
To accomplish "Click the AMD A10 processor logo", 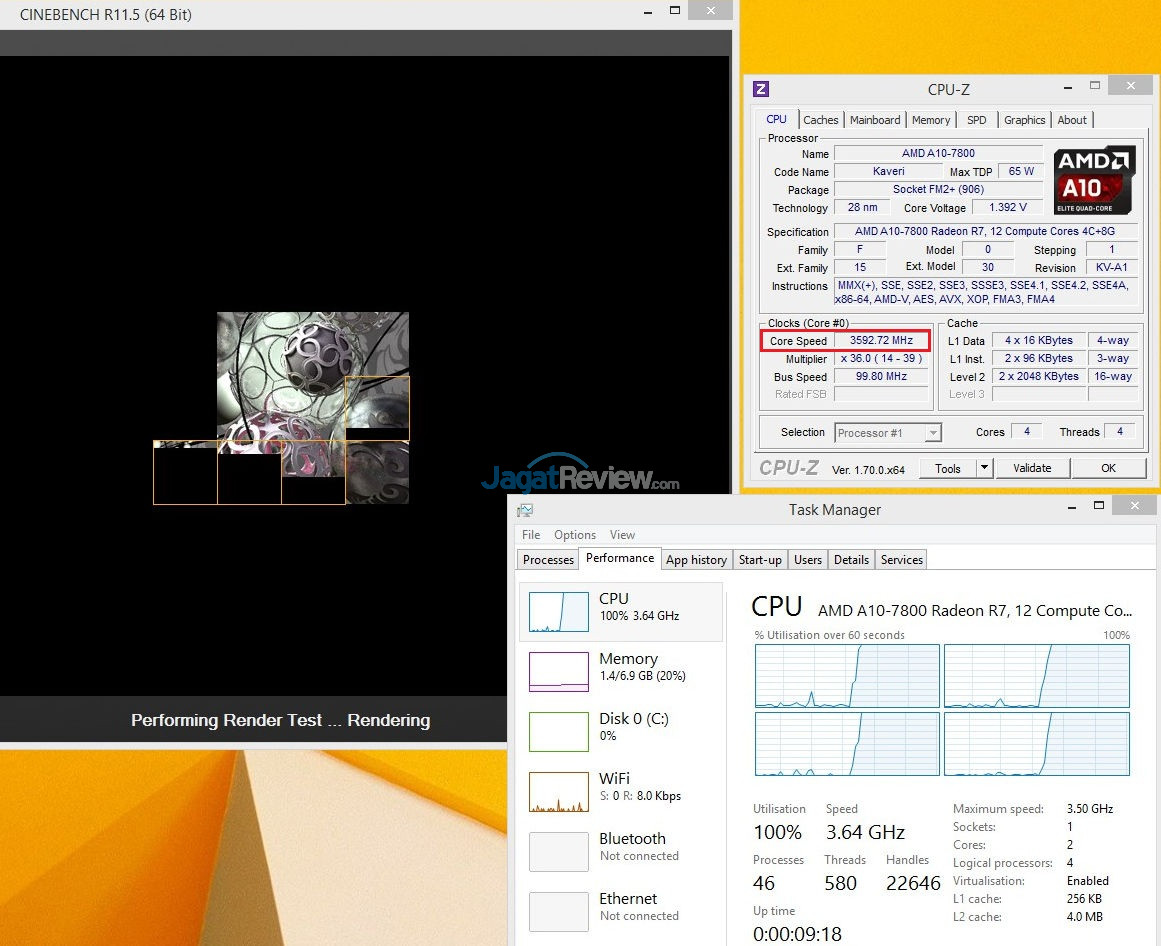I will click(x=1094, y=180).
